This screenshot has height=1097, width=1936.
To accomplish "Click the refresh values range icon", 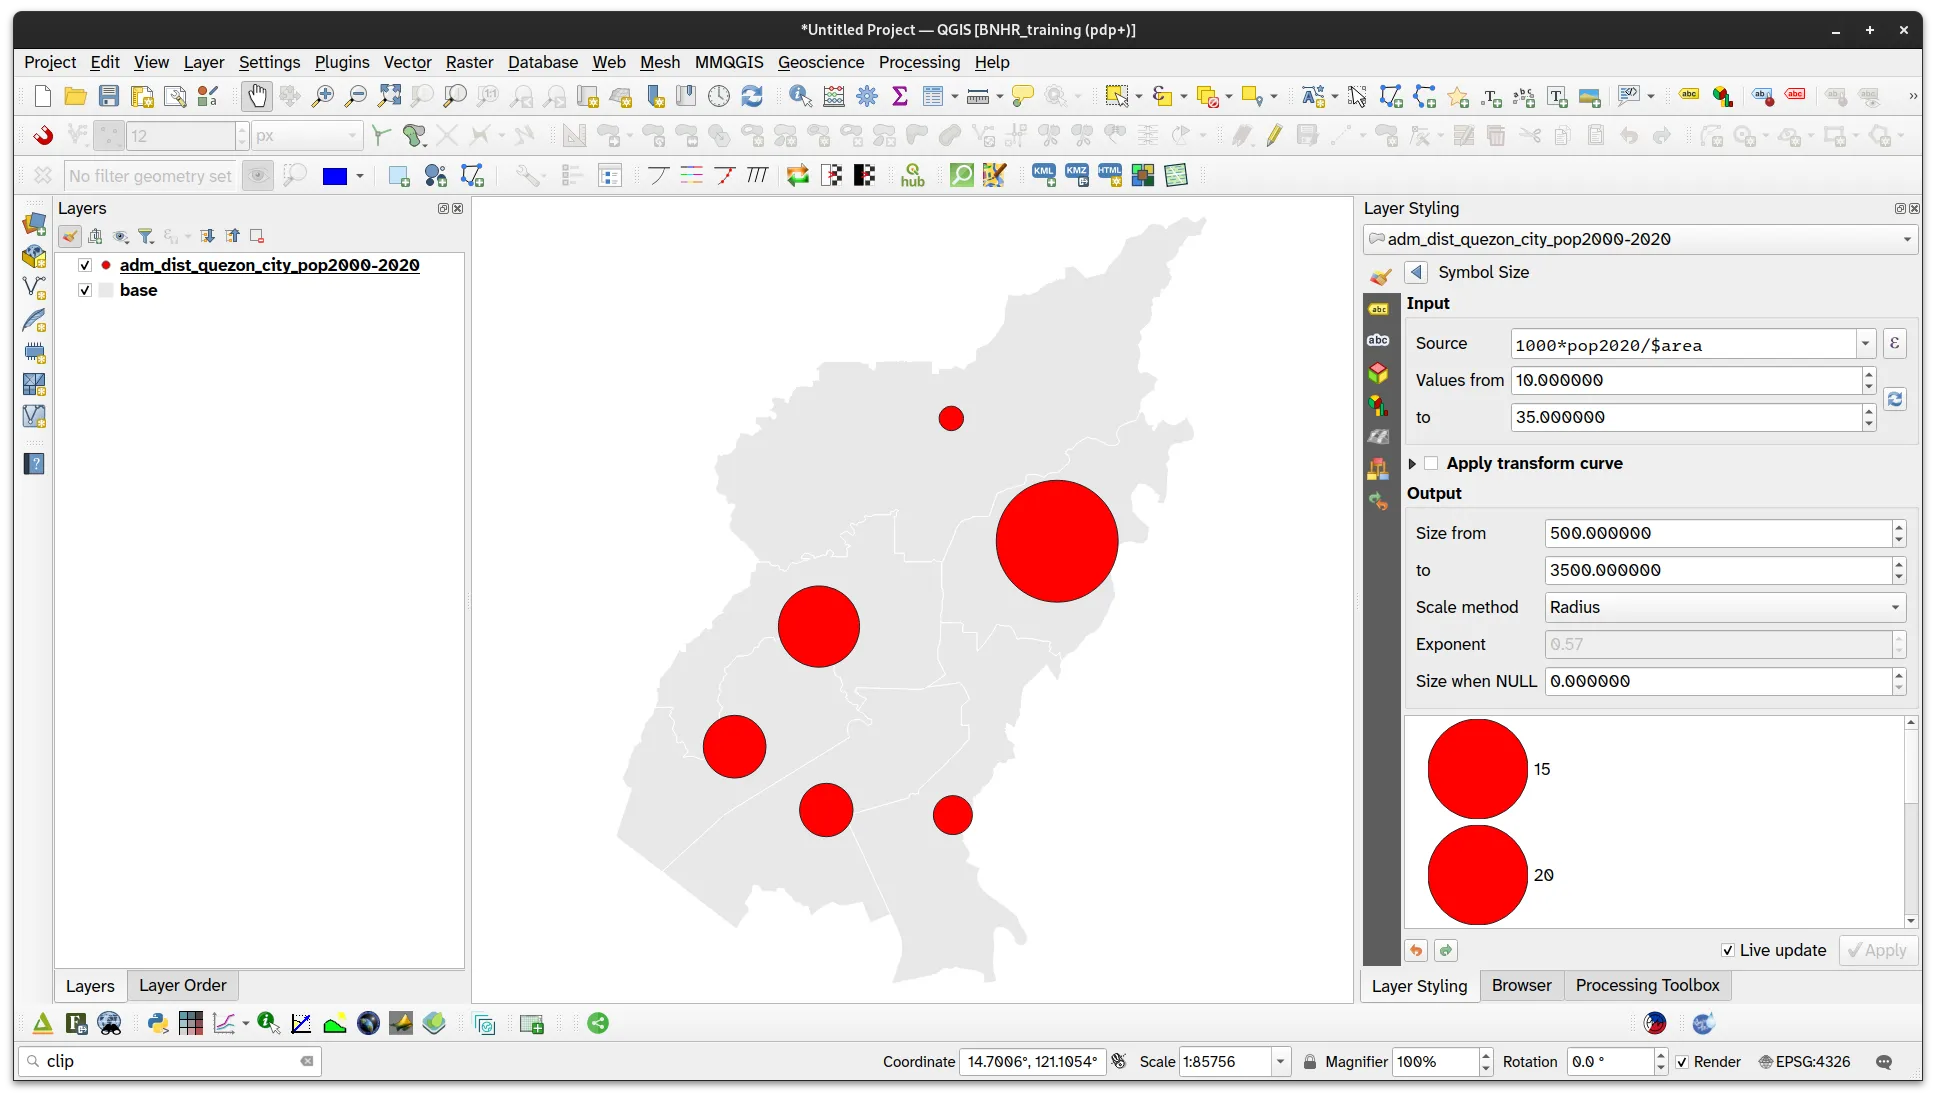I will [x=1894, y=399].
